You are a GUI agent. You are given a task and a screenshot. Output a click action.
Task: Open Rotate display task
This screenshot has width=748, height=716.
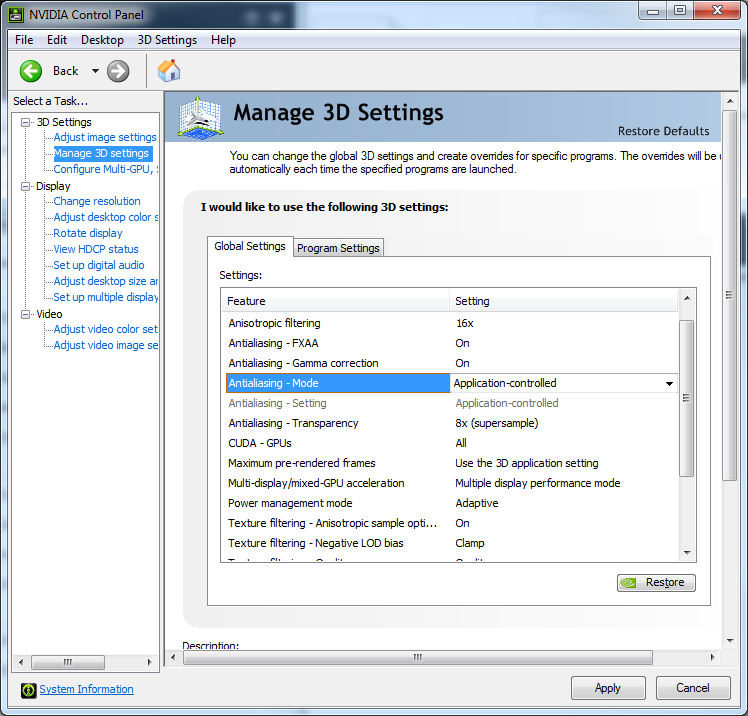coord(88,233)
